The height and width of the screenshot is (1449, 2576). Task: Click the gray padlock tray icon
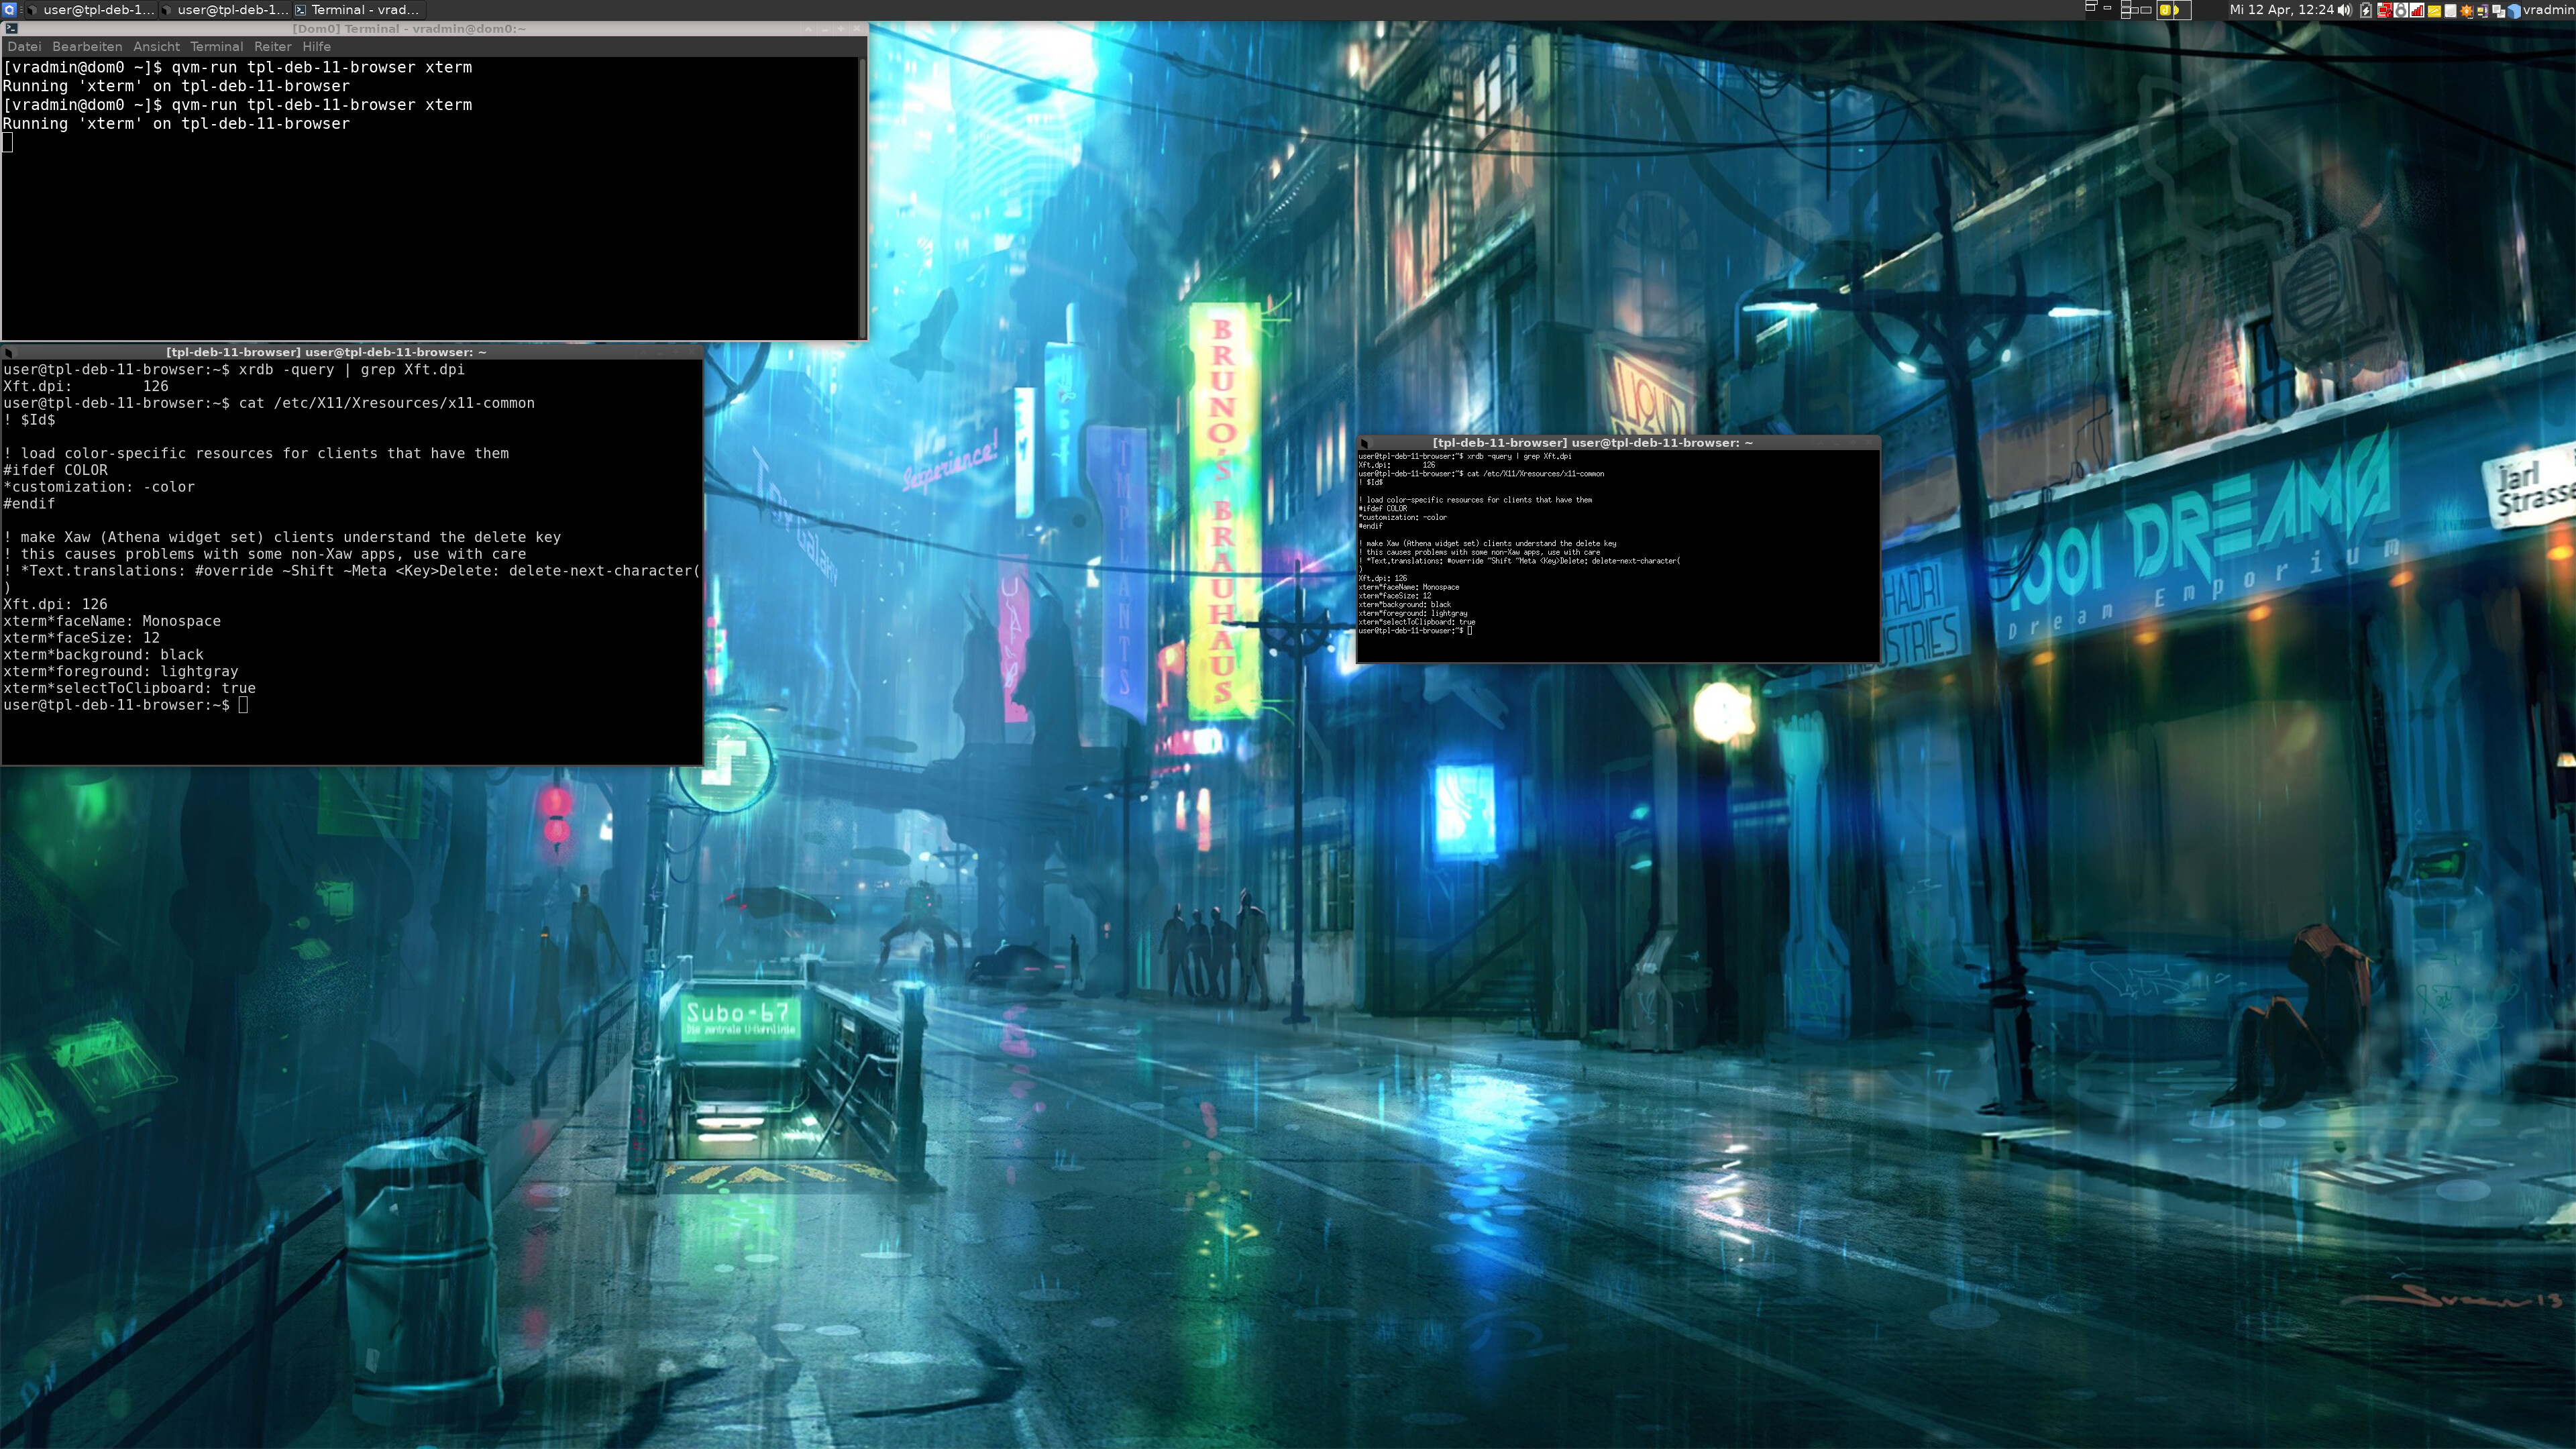[x=2401, y=10]
